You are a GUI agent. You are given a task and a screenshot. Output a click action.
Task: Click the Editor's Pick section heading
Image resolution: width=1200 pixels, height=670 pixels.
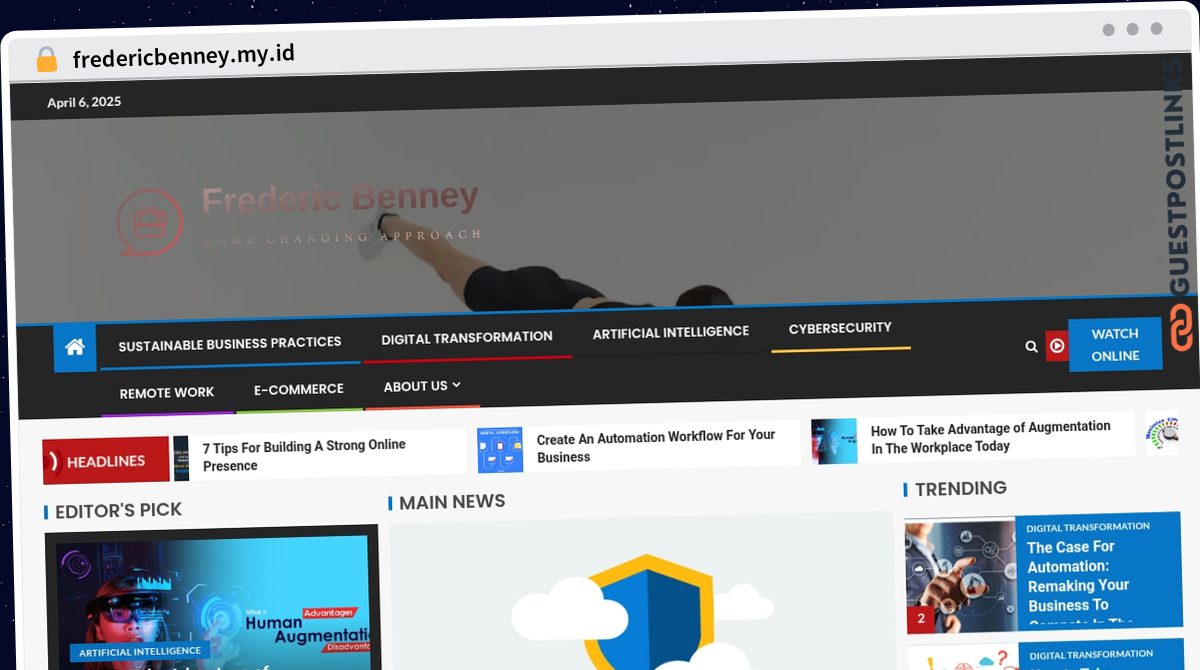(118, 510)
